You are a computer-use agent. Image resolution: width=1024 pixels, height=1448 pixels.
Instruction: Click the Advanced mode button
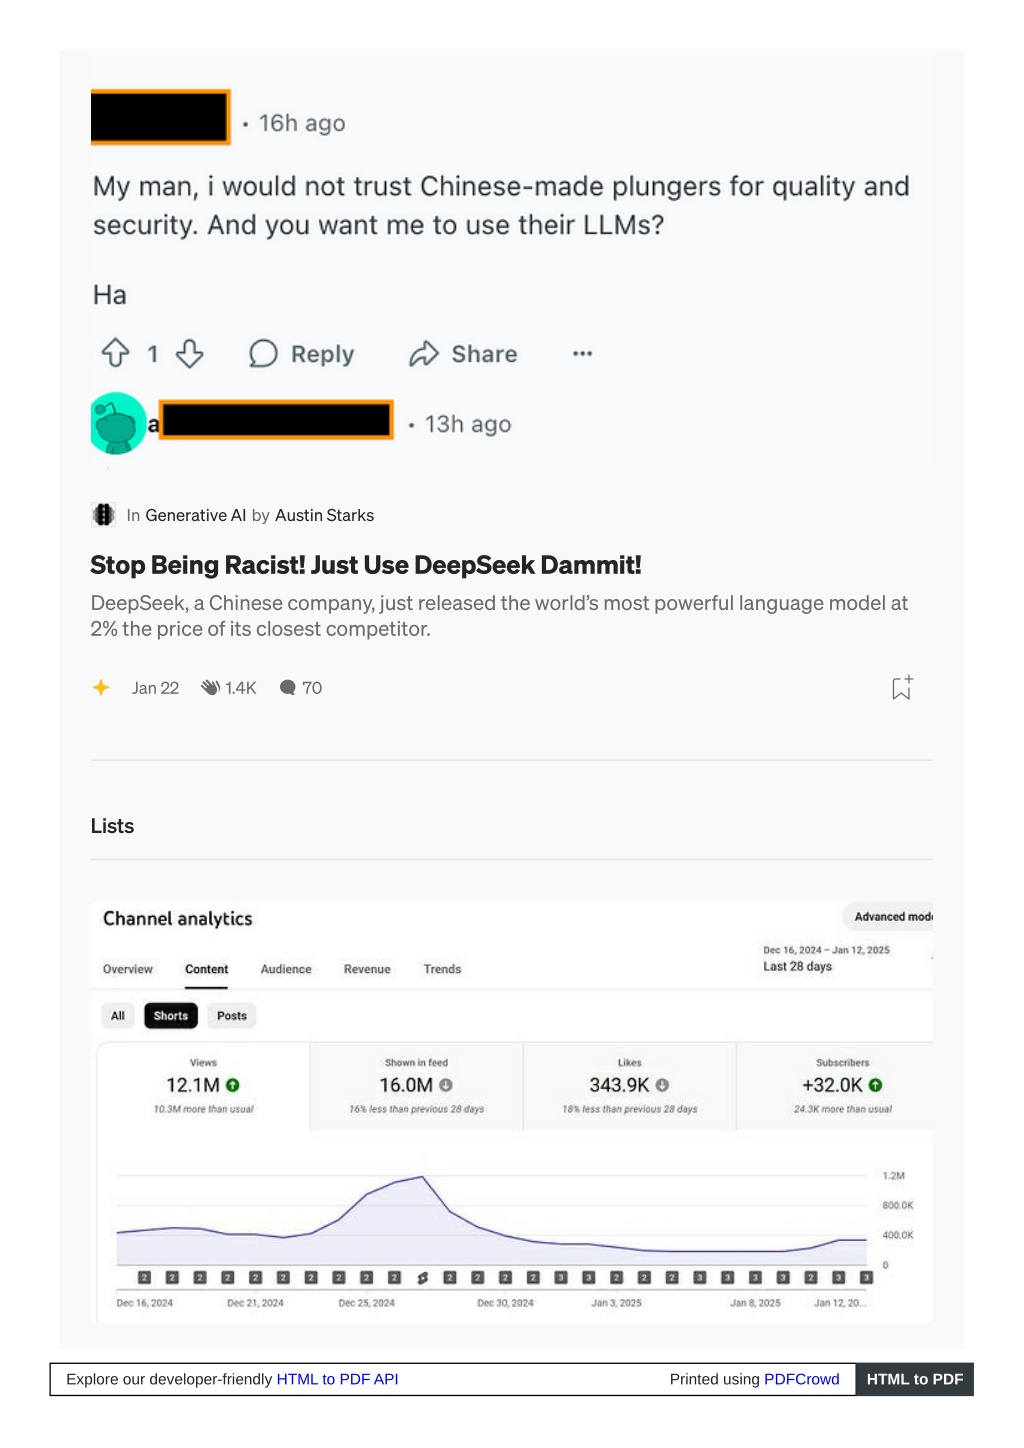click(889, 916)
